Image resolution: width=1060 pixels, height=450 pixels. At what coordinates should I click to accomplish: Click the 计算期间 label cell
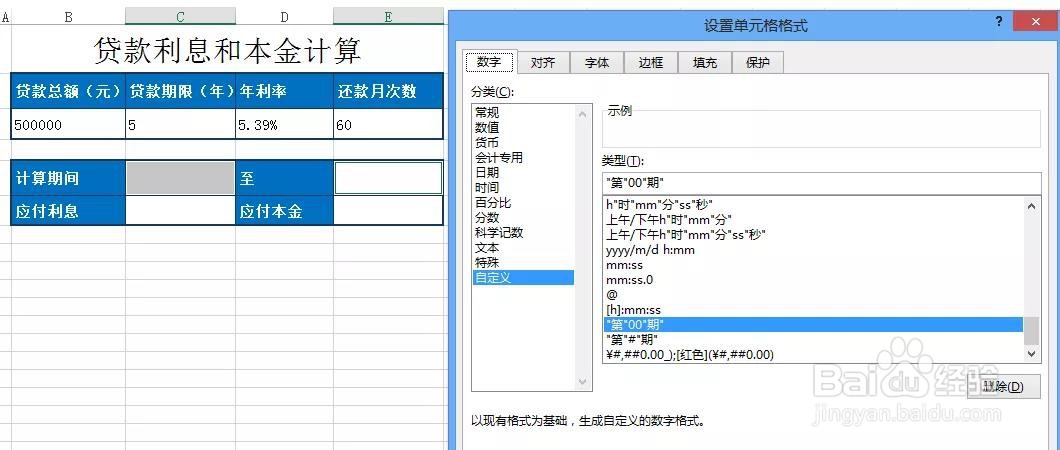pyautogui.click(x=68, y=178)
